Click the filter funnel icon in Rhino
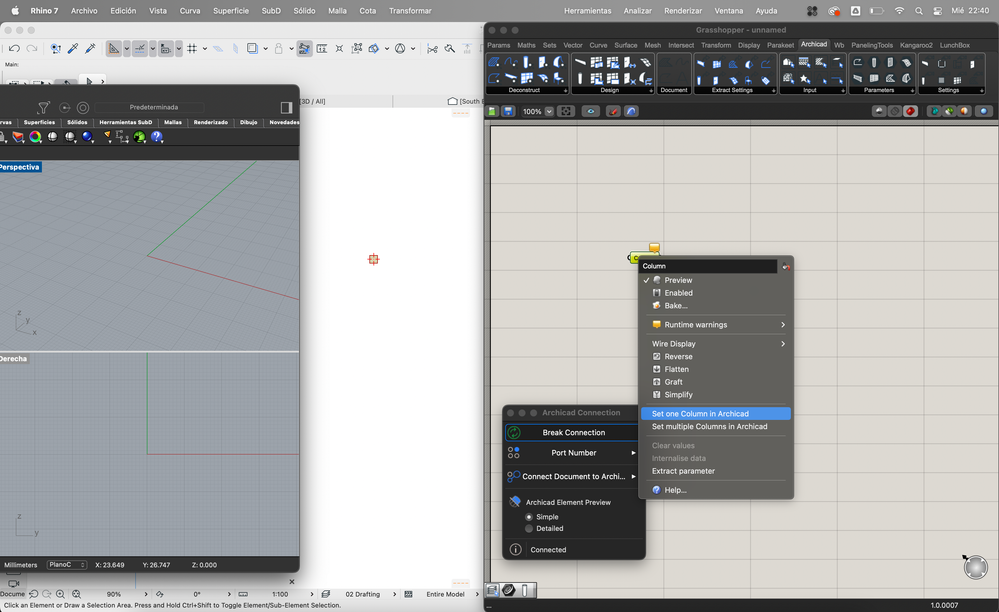999x612 pixels. coord(43,108)
